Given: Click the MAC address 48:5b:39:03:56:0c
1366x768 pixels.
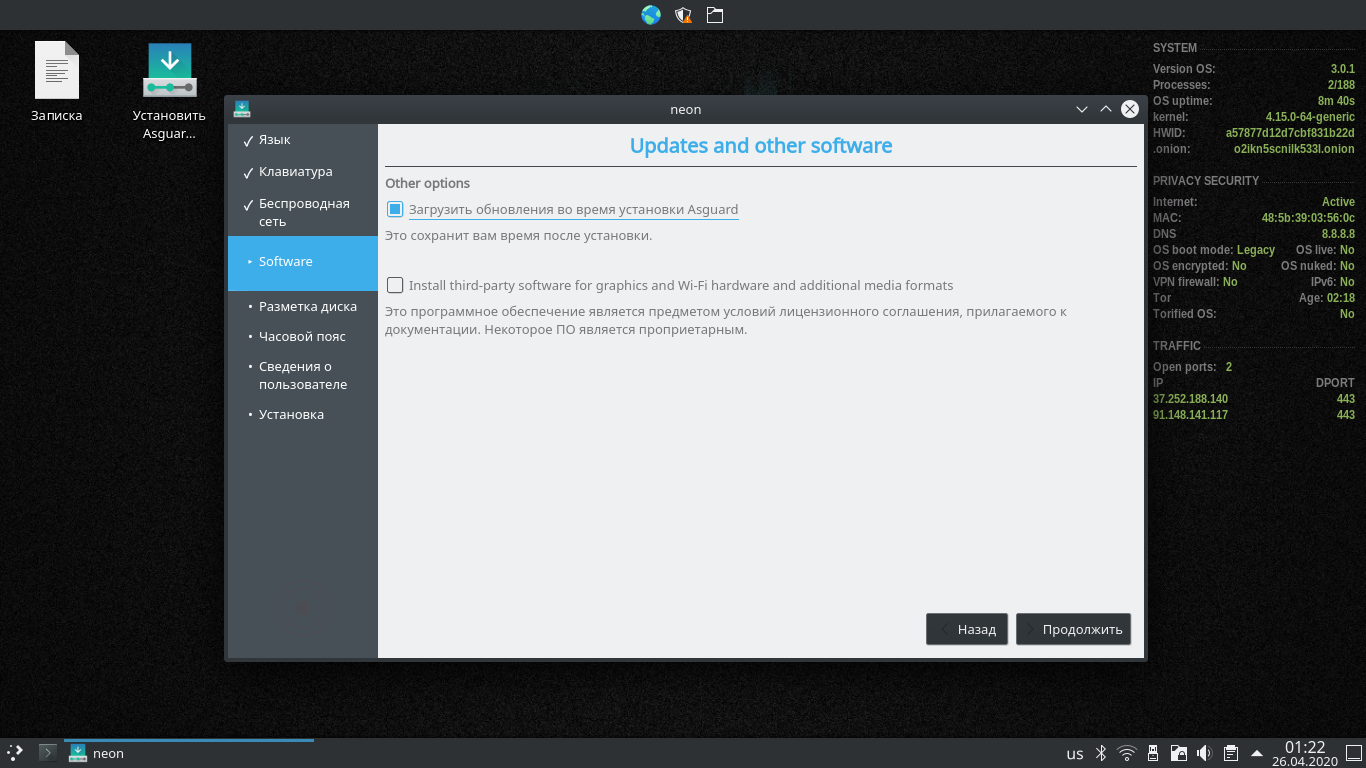Looking at the screenshot, I should point(1308,218).
